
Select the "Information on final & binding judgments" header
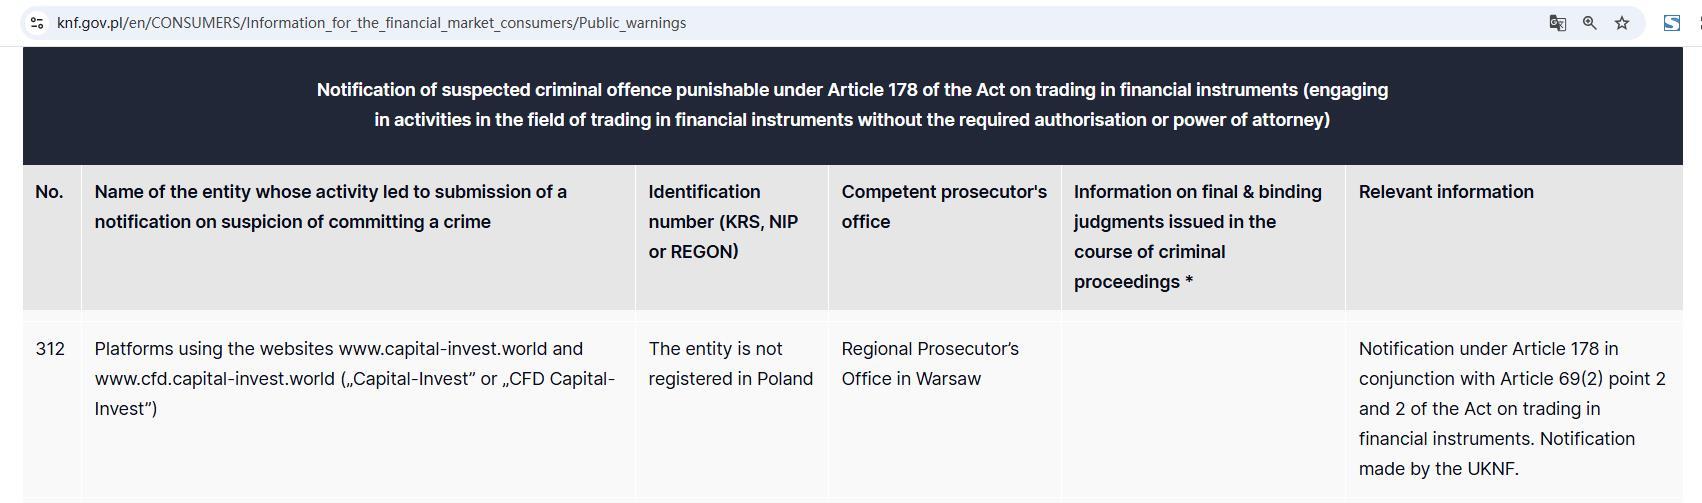tap(1197, 236)
